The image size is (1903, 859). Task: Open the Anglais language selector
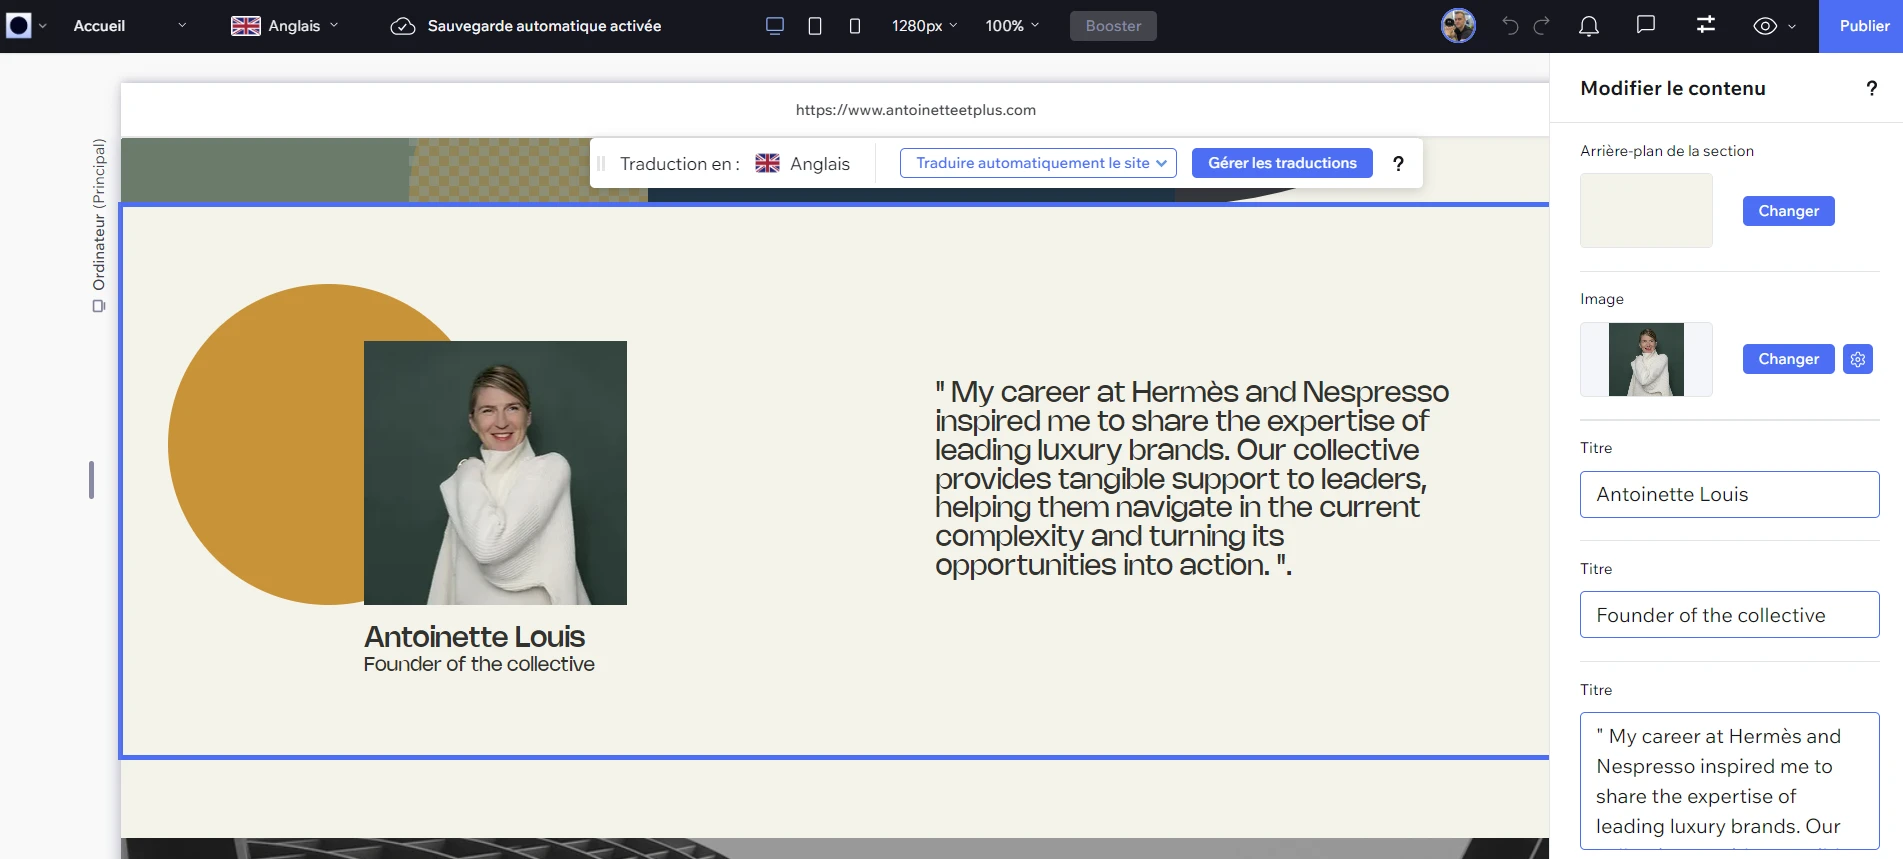pos(285,26)
